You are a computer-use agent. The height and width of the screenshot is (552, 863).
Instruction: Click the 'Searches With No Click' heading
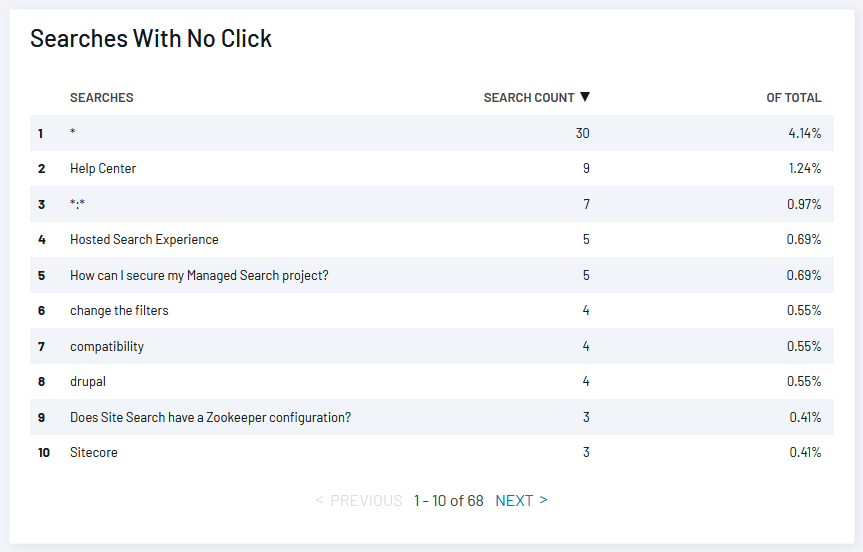point(151,39)
